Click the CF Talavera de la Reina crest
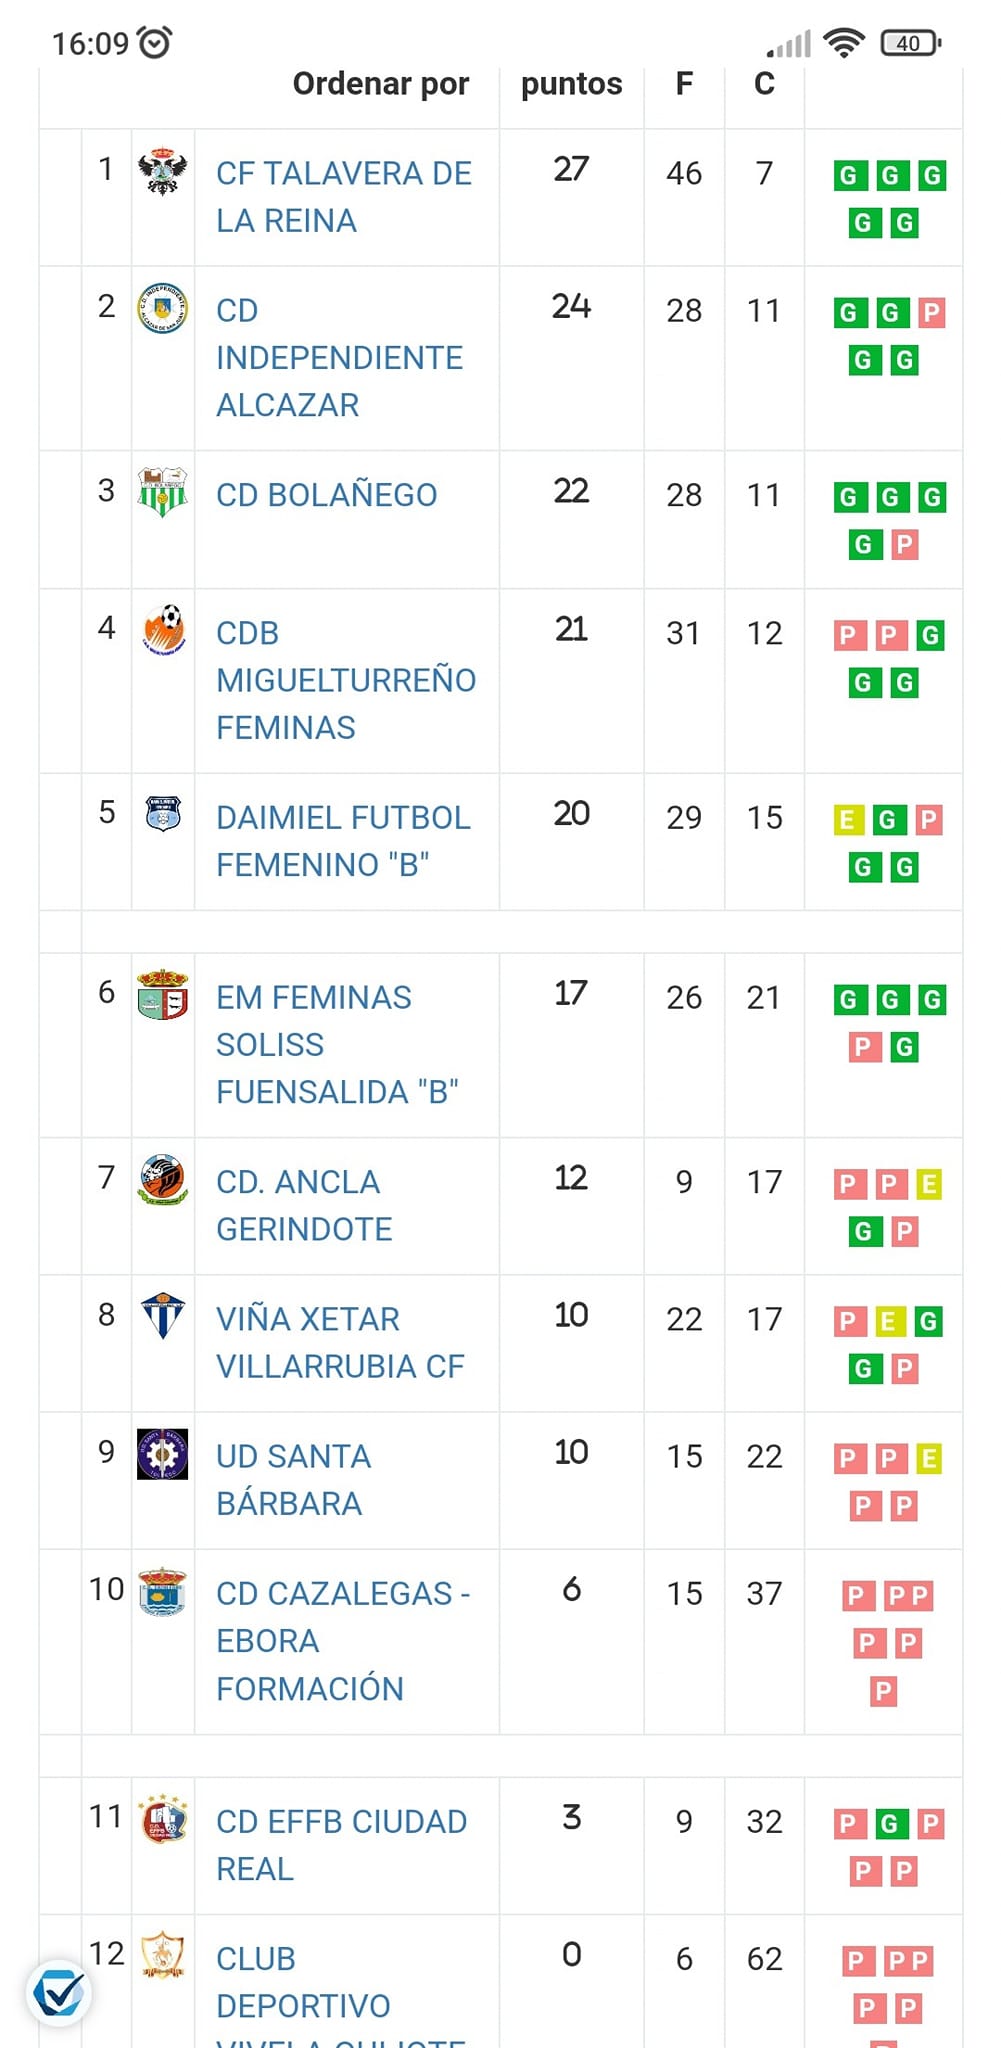The width and height of the screenshot is (1001, 2048). pos(163,172)
